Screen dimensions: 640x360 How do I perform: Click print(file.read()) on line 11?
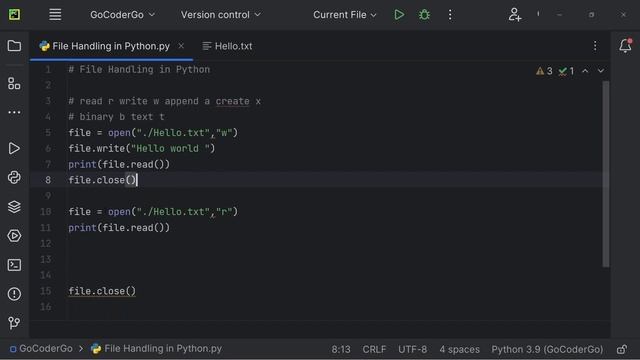tap(119, 228)
